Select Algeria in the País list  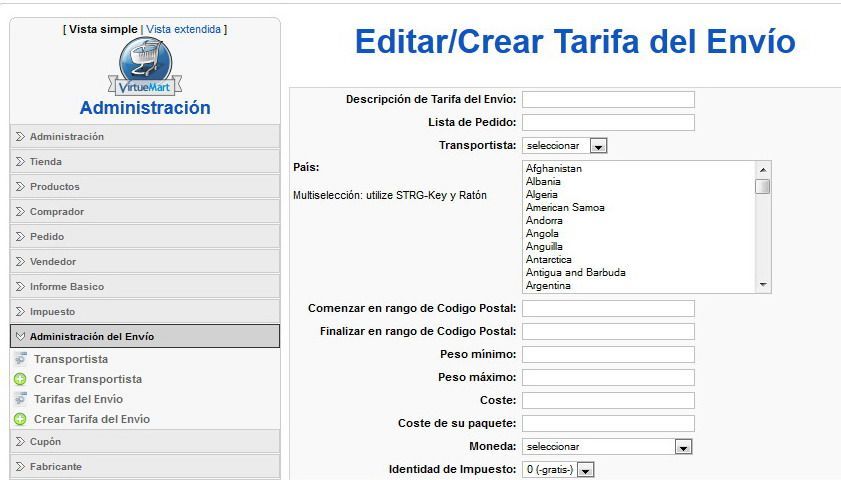tap(542, 194)
